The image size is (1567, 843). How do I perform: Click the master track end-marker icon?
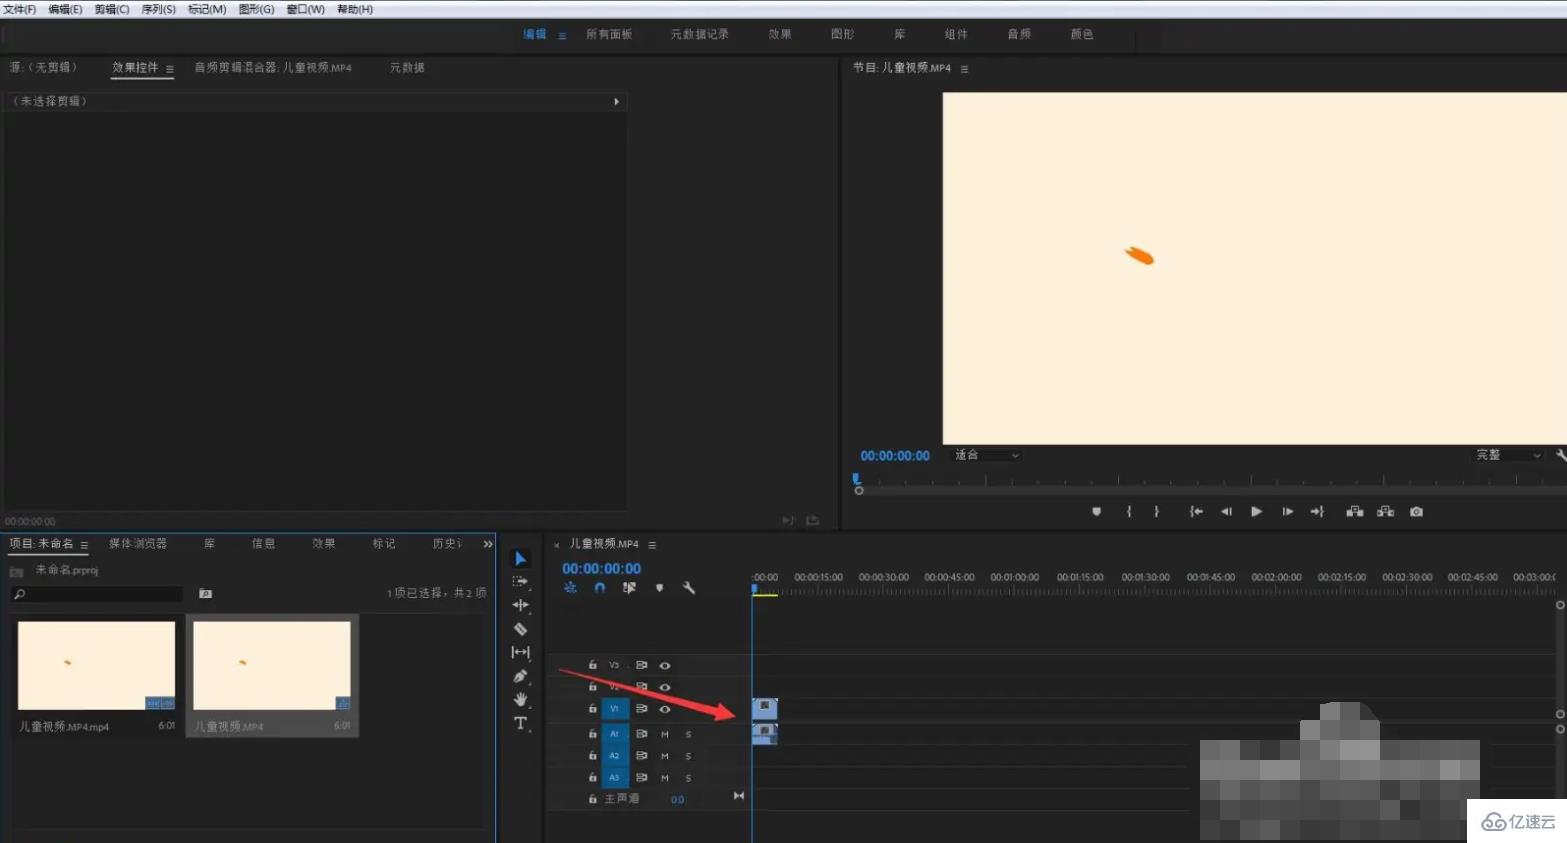point(739,796)
